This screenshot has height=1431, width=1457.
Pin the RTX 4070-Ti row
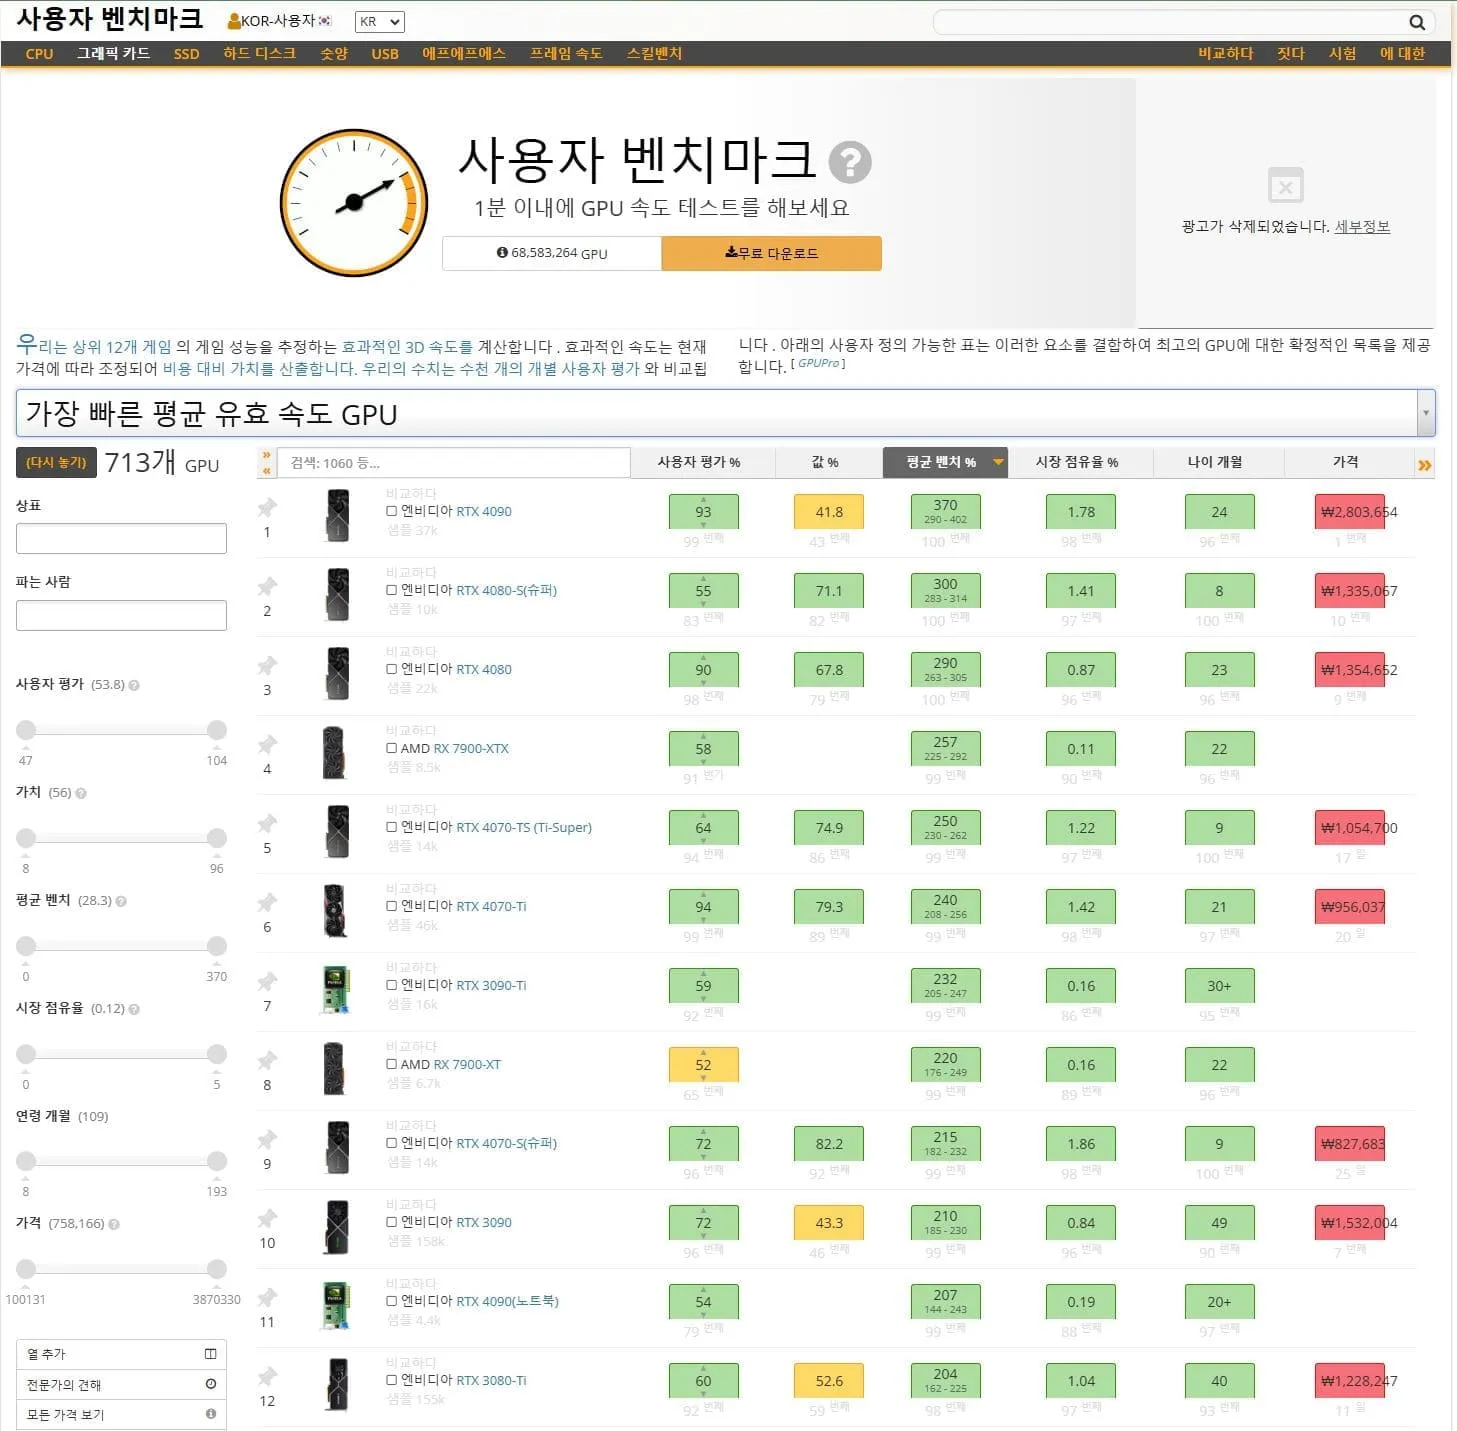click(267, 902)
